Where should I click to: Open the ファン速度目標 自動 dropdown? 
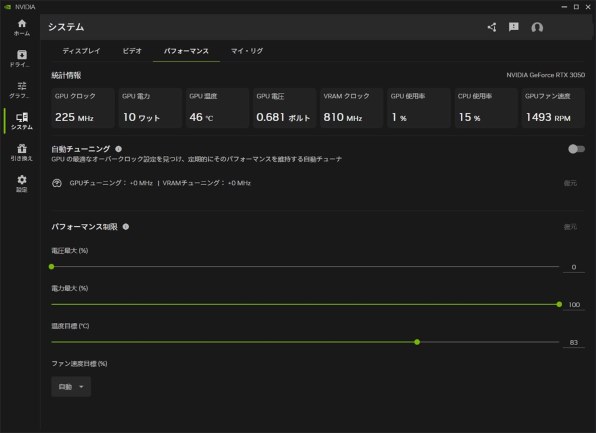click(71, 387)
